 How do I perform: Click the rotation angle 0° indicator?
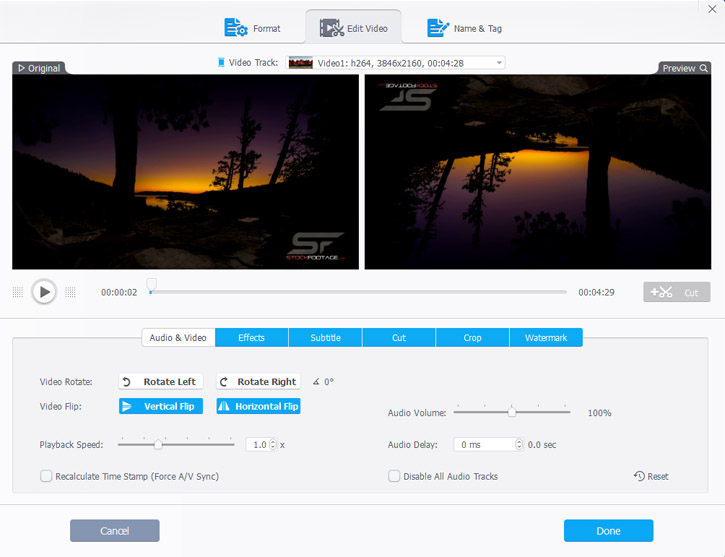[323, 382]
